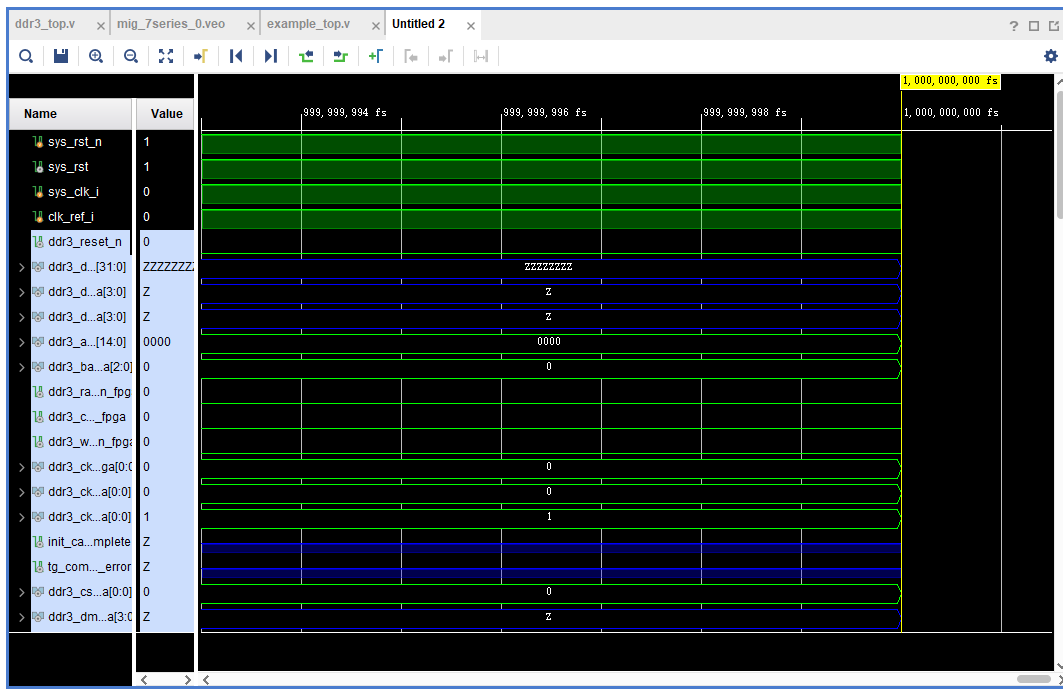This screenshot has width=1063, height=694.
Task: Click the next marker icon
Action: pos(445,56)
